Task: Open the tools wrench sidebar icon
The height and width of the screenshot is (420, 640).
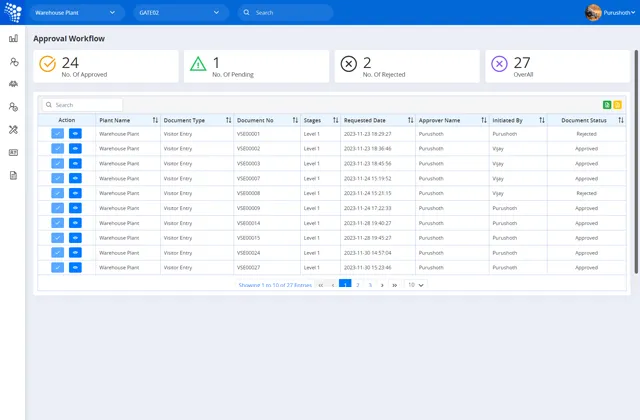Action: 13,130
